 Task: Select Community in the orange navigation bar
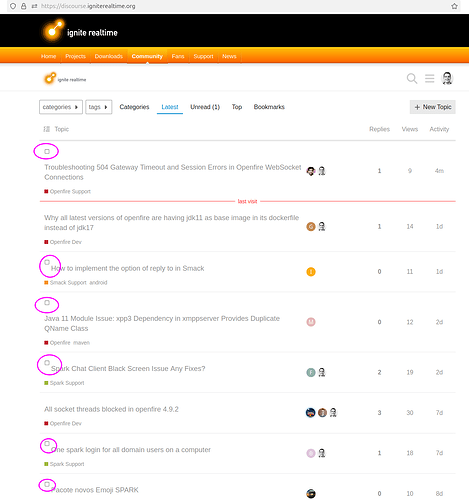click(x=147, y=56)
